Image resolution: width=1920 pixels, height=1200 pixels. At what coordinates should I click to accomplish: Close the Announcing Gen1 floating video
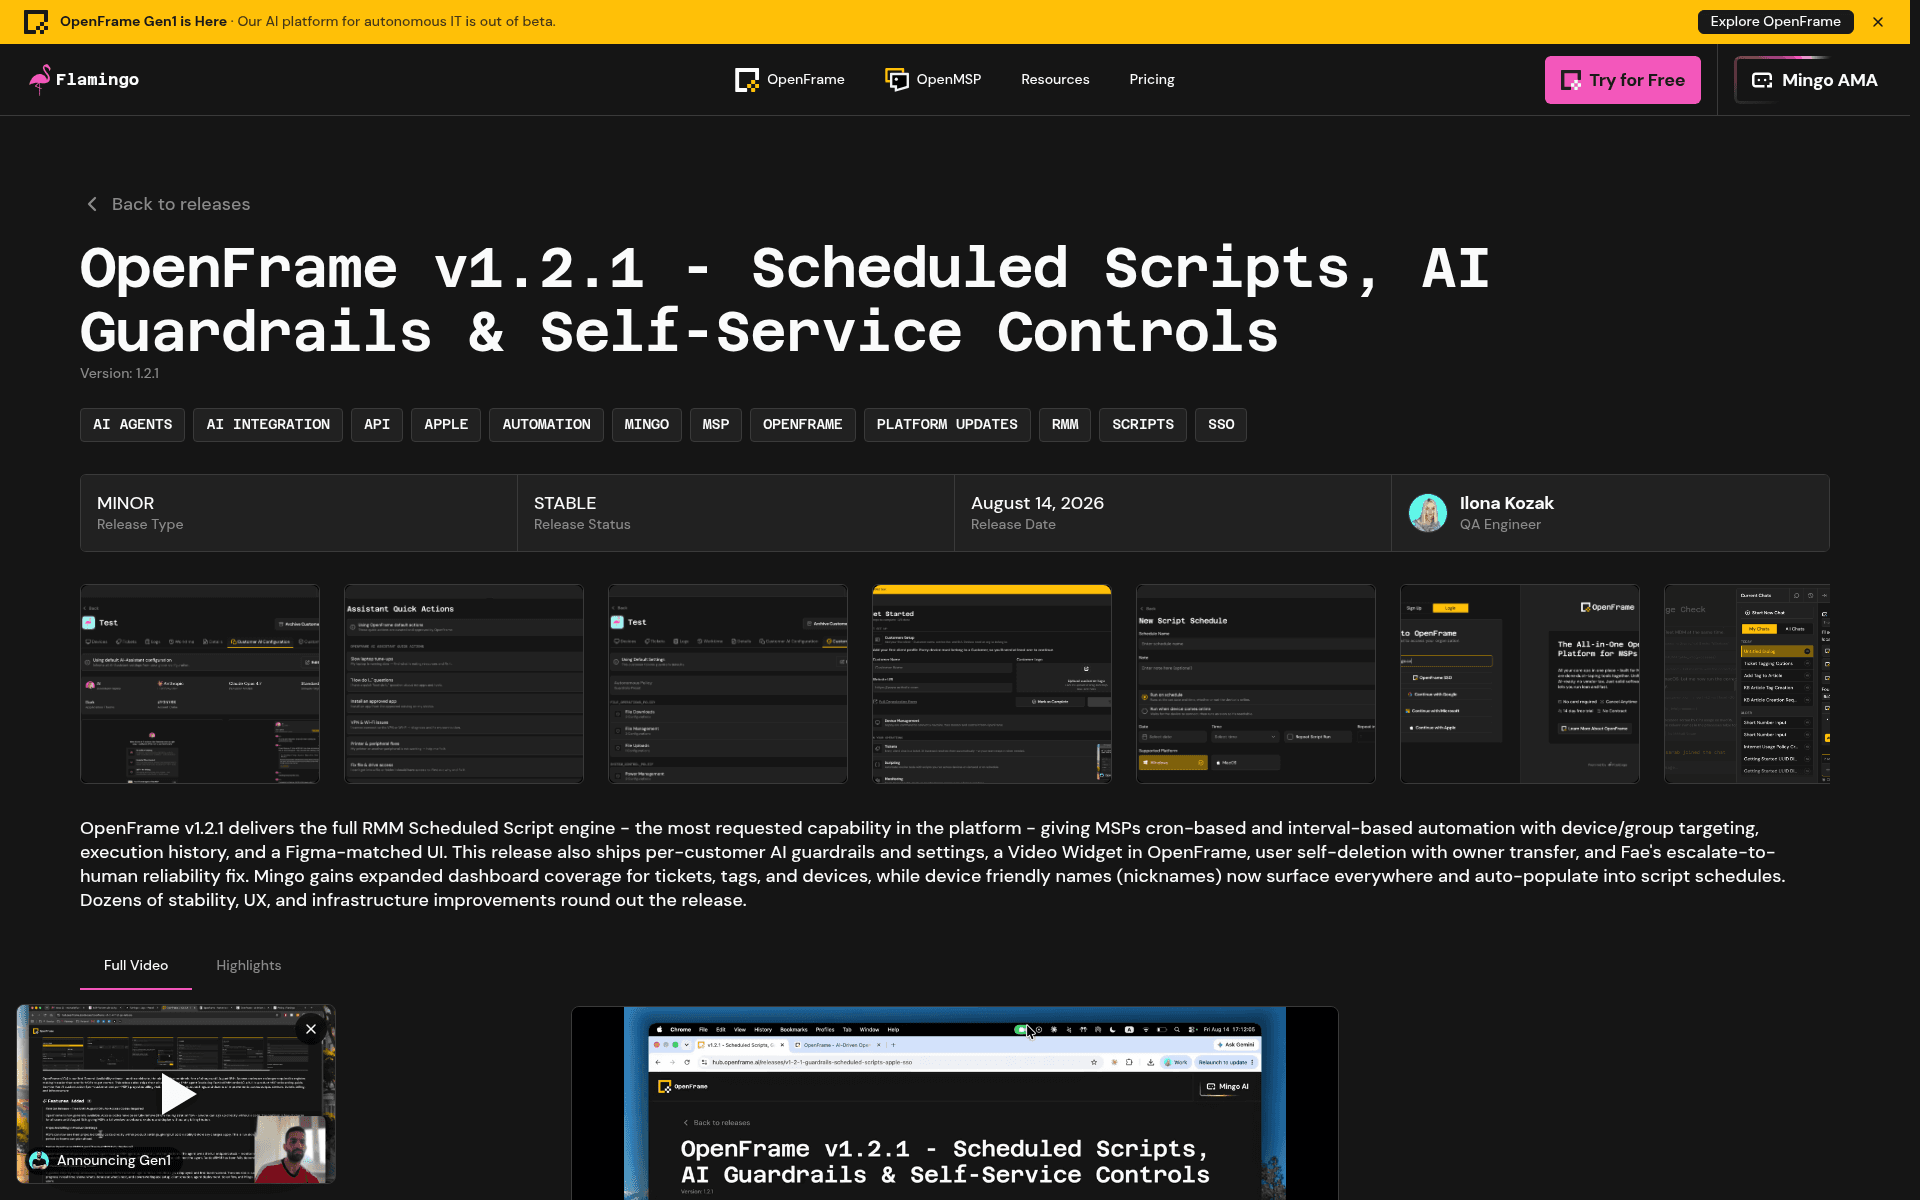tap(311, 1029)
